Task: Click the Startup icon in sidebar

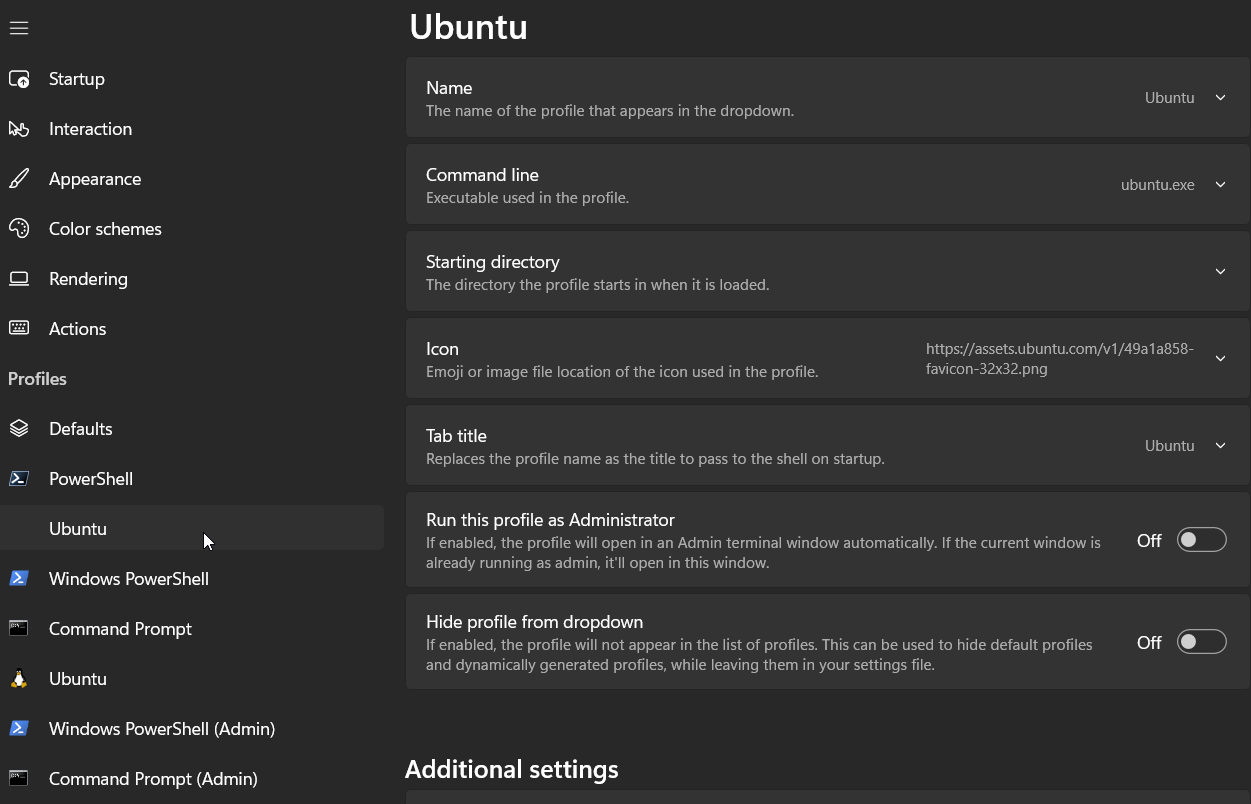Action: click(19, 79)
